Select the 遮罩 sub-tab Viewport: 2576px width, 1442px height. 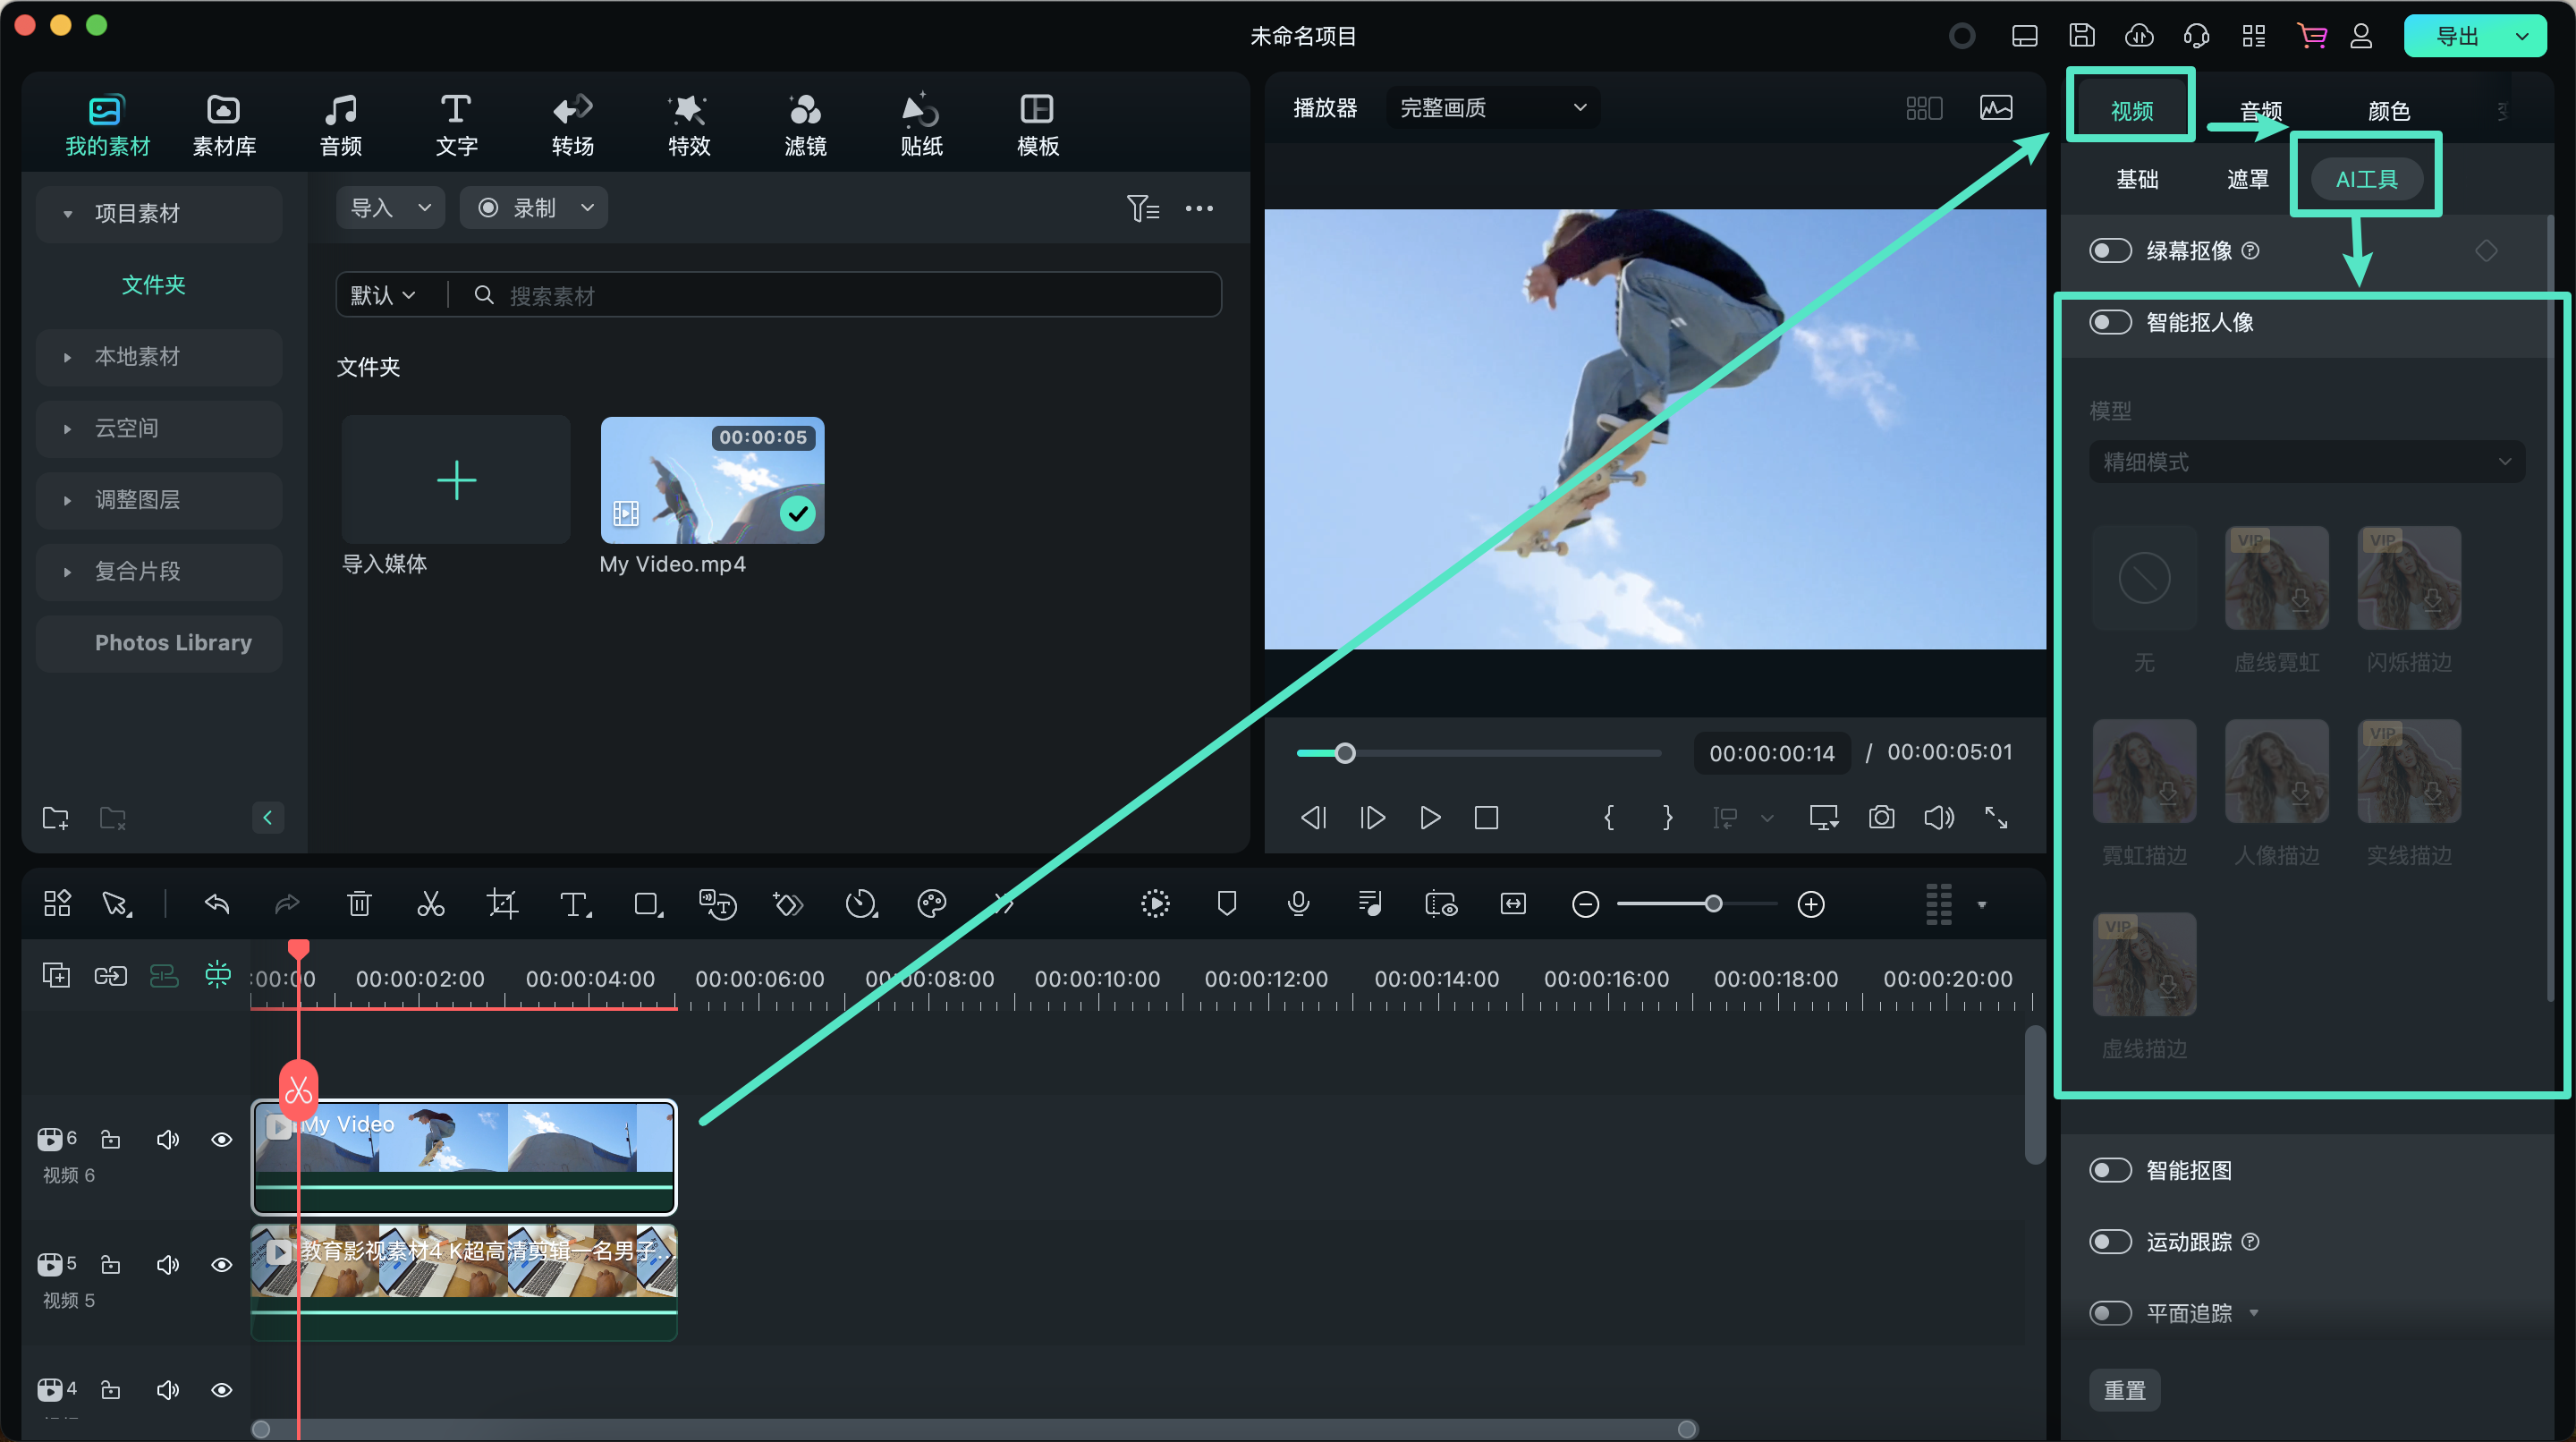click(2247, 179)
